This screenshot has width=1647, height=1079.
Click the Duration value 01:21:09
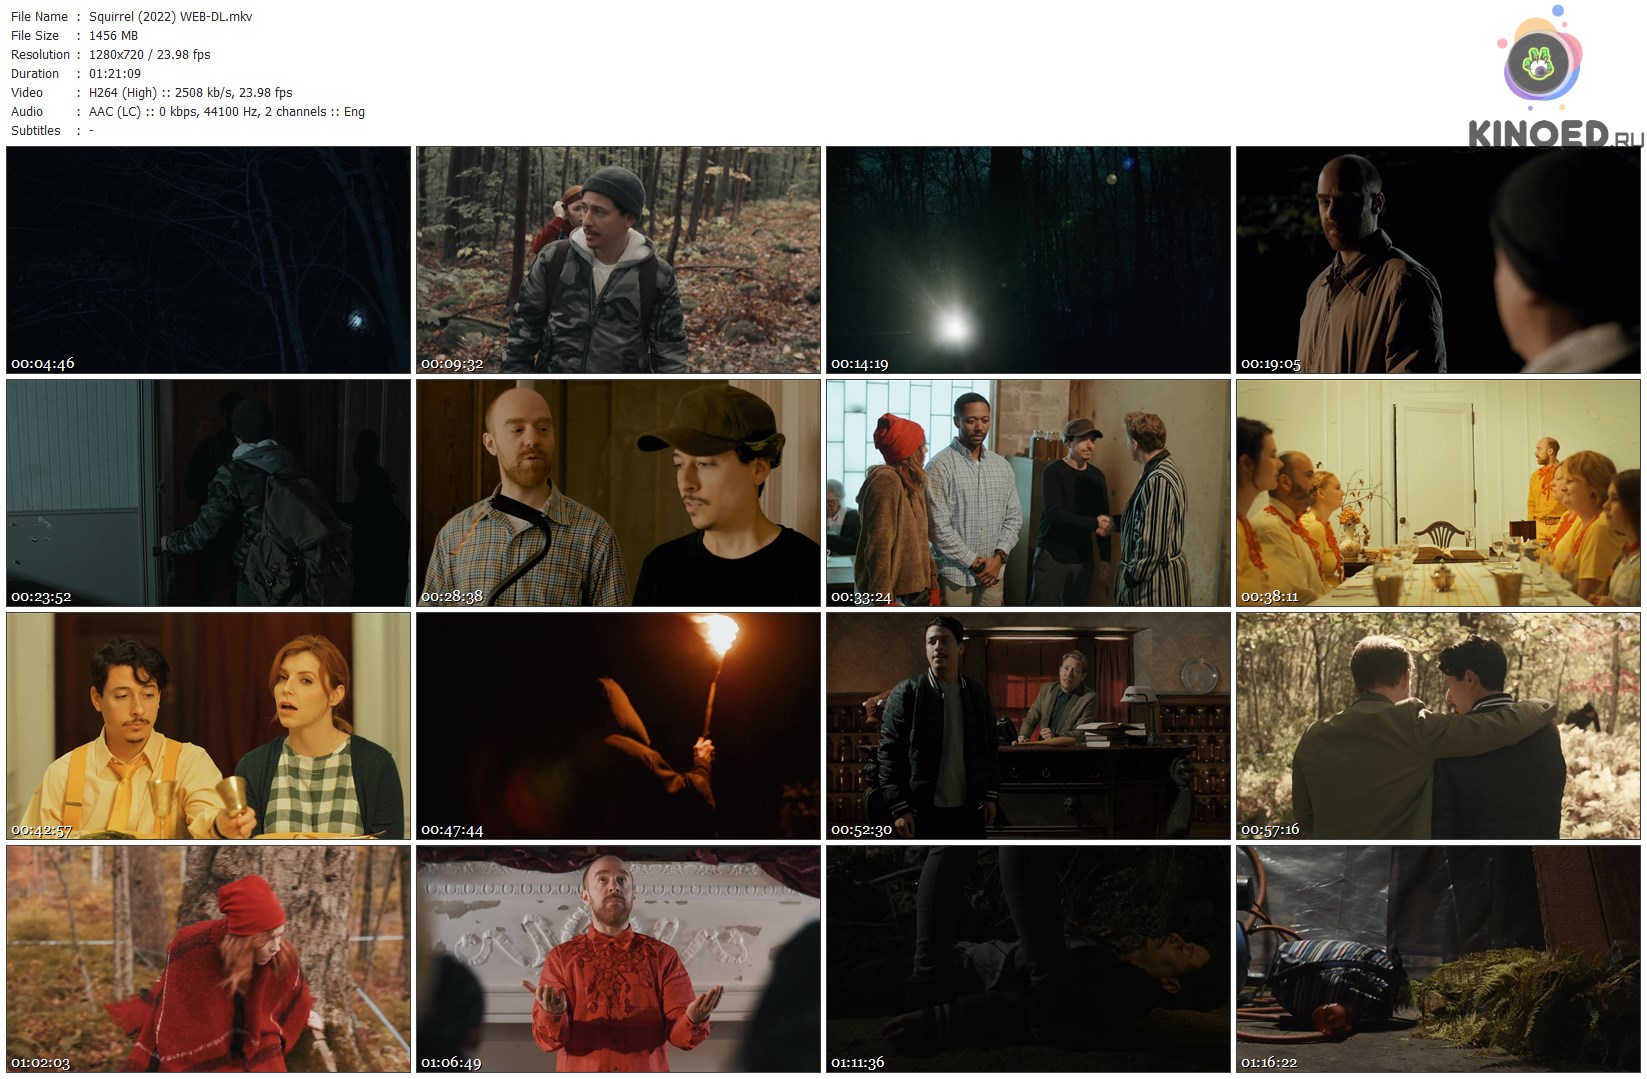(x=115, y=74)
